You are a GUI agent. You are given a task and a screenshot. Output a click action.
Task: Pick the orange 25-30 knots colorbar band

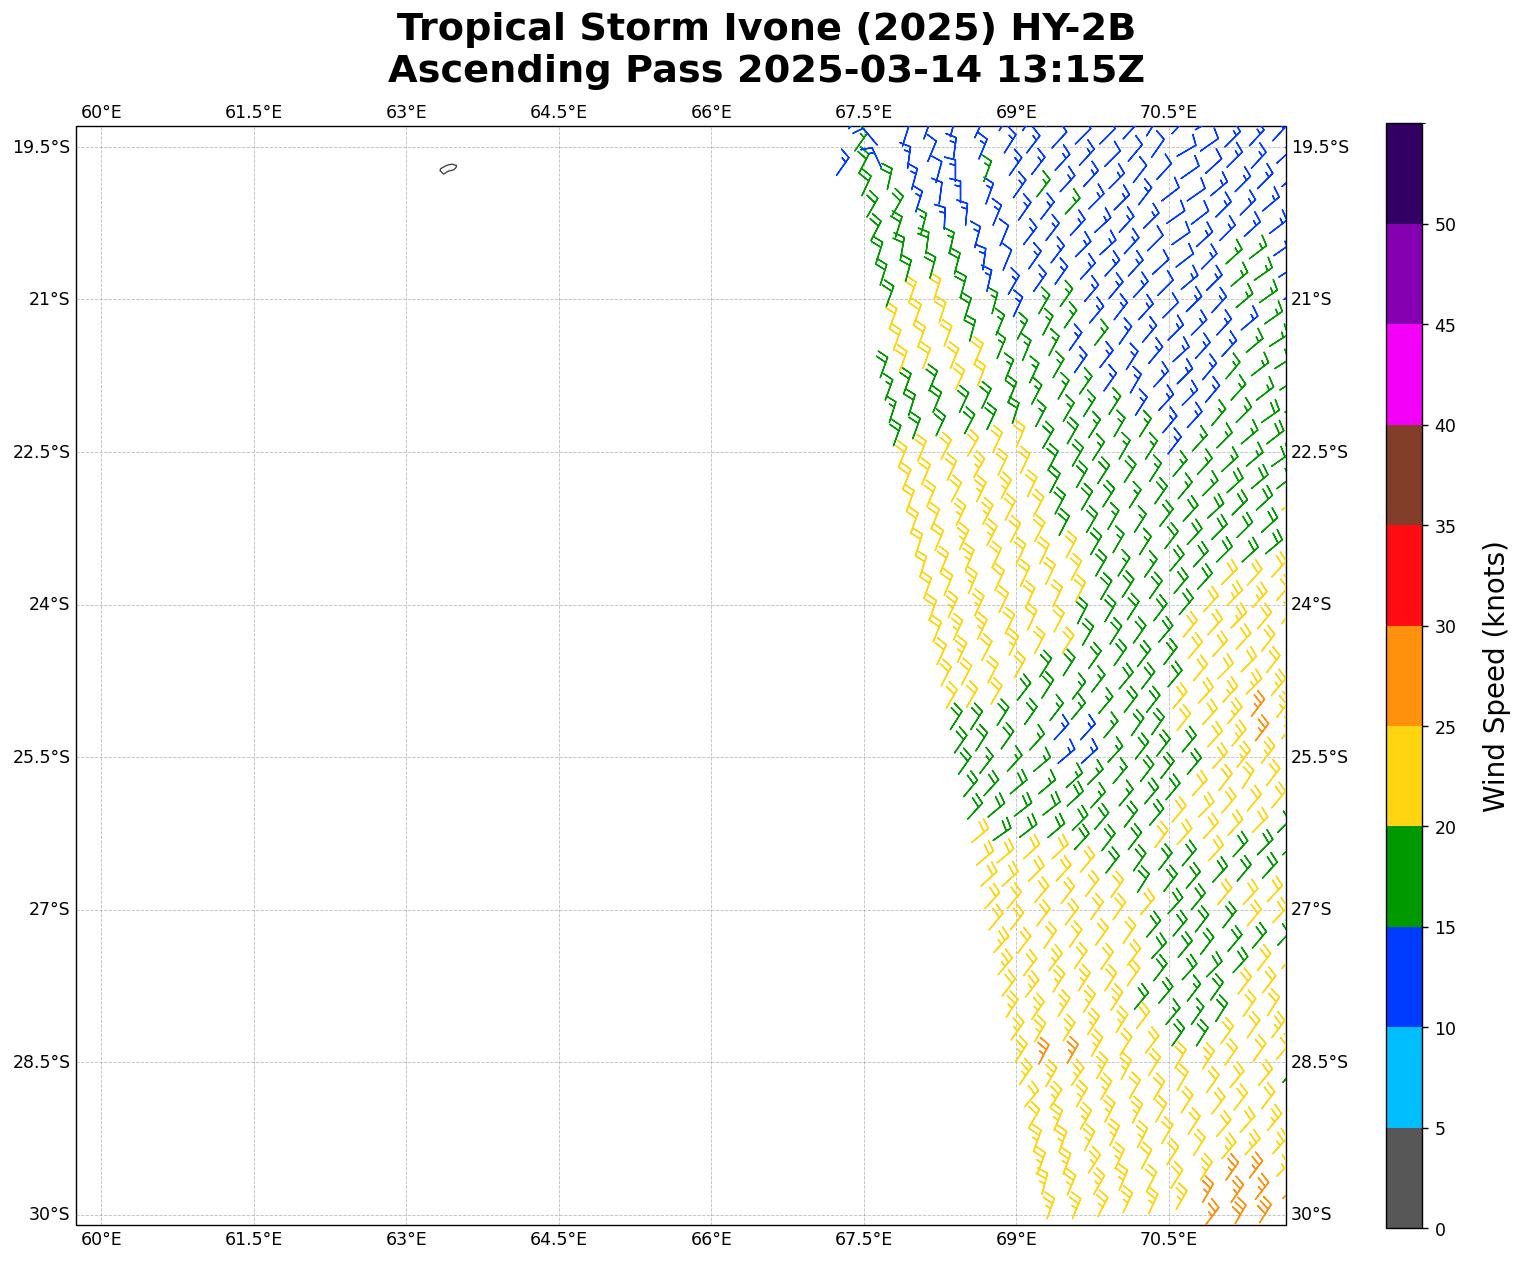click(x=1404, y=676)
